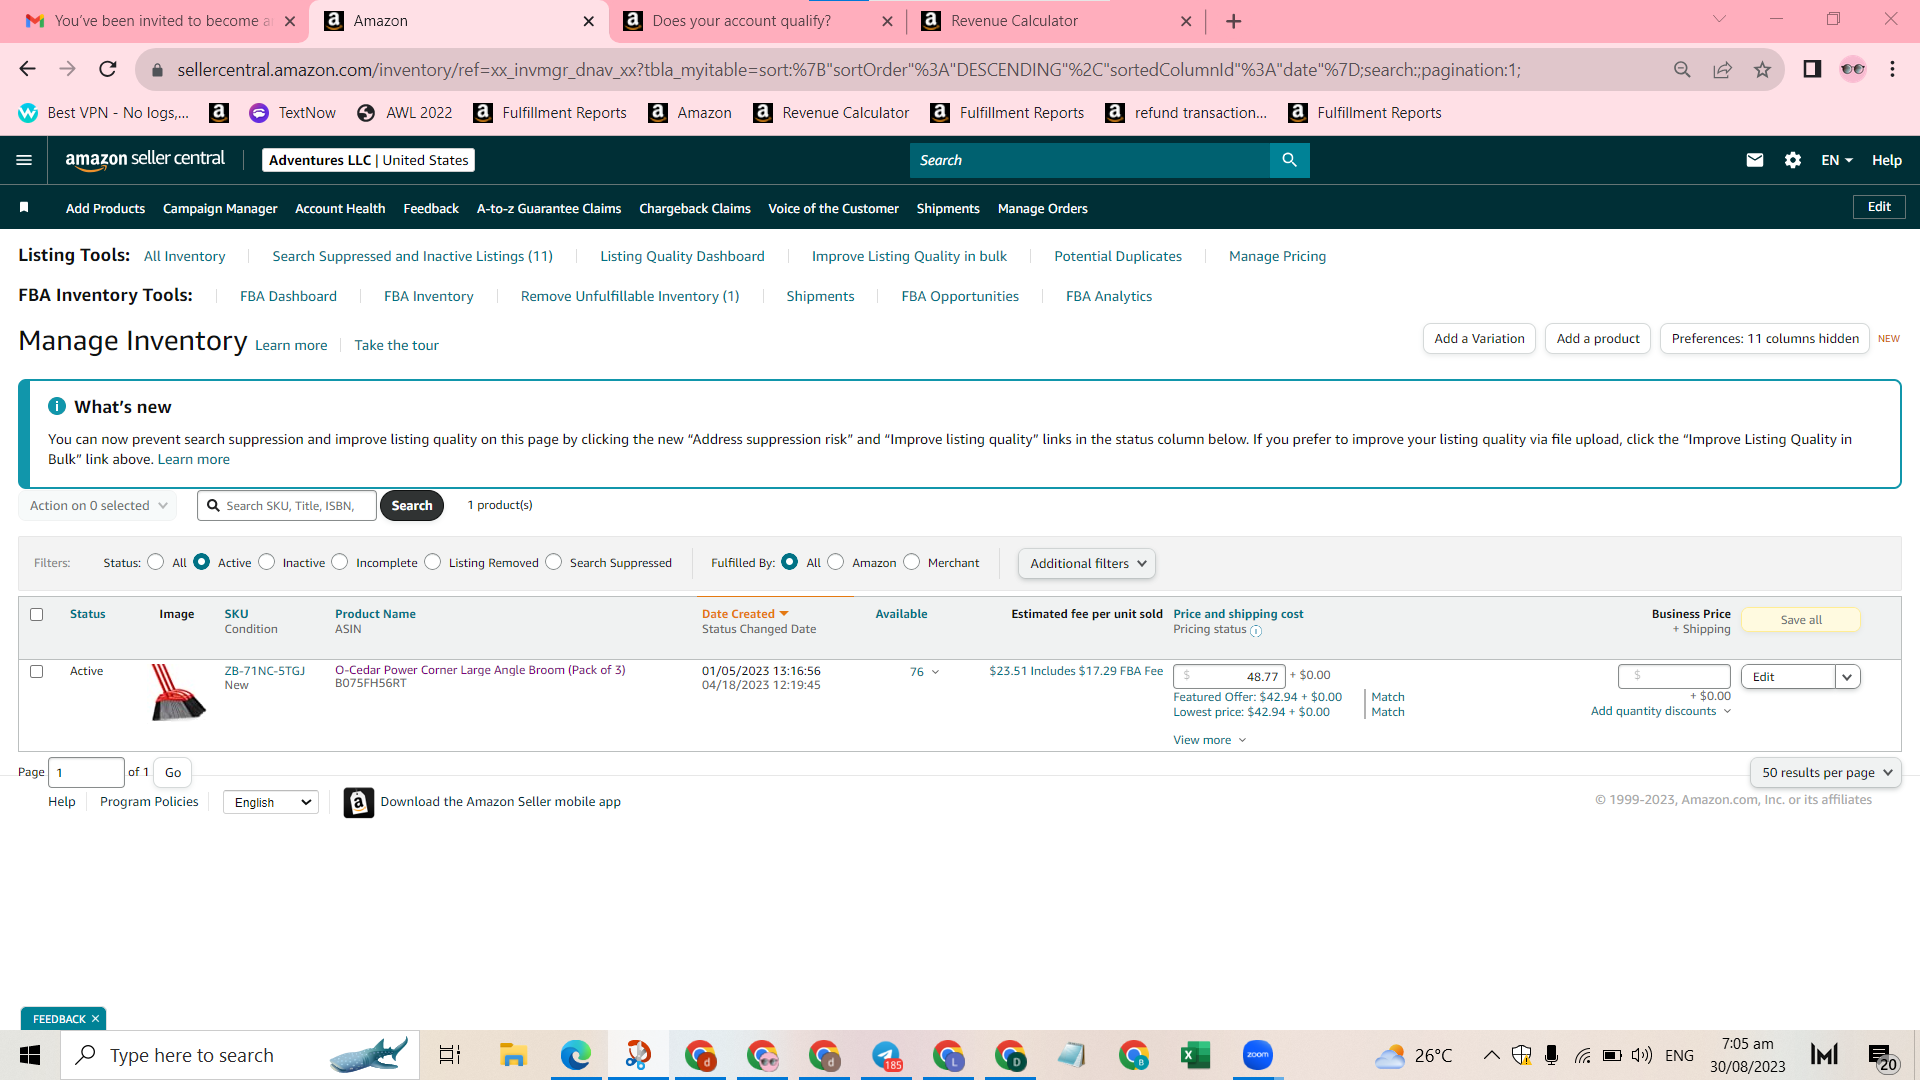Select Fulfilled By Merchant radio button
This screenshot has height=1080, width=1920.
pos(912,562)
